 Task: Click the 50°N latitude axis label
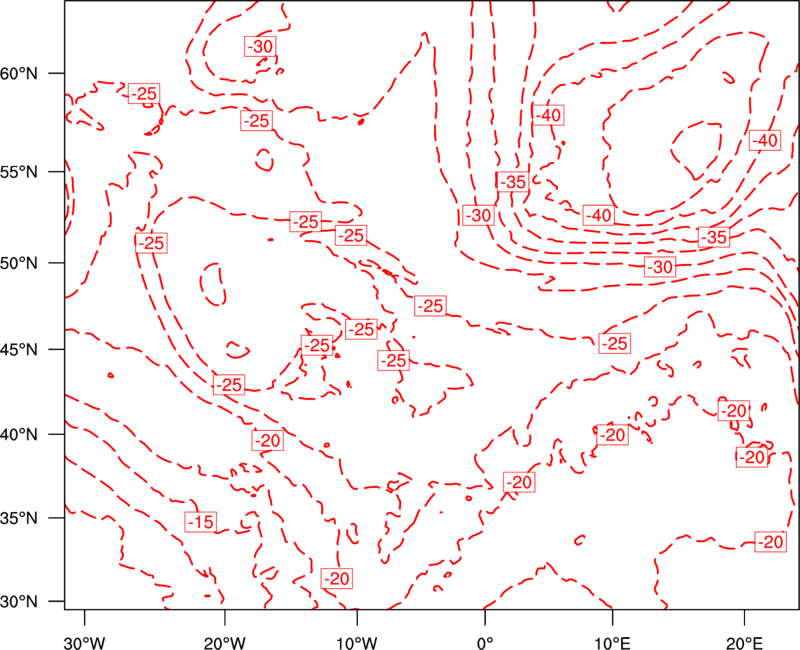click(x=19, y=263)
